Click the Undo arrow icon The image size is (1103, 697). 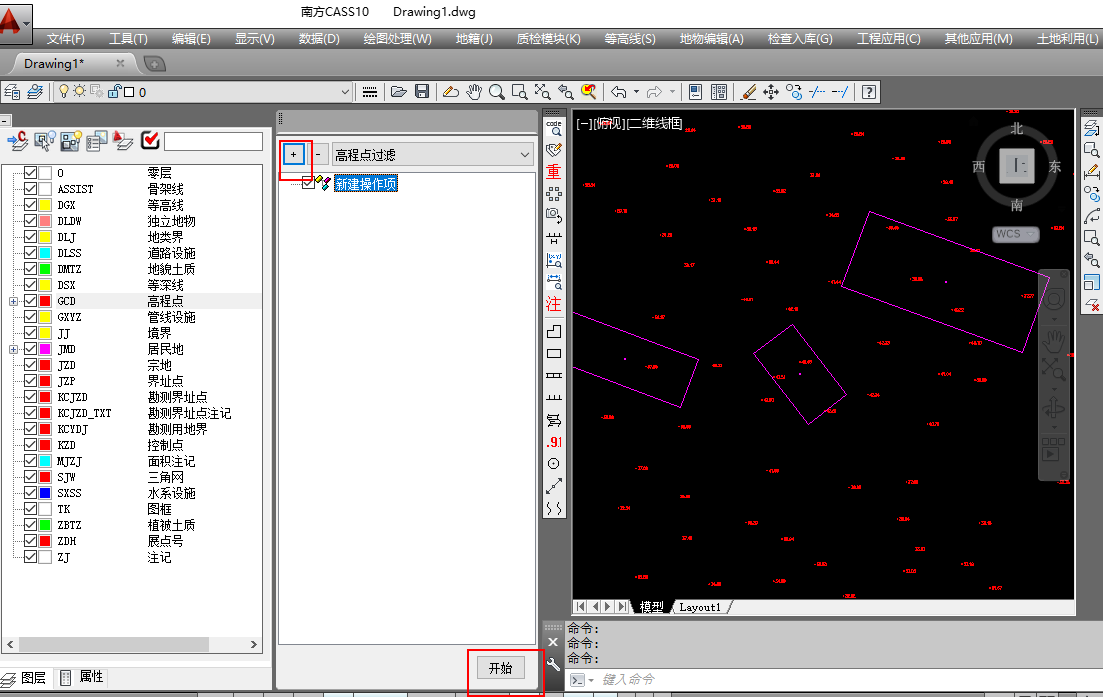pyautogui.click(x=618, y=91)
